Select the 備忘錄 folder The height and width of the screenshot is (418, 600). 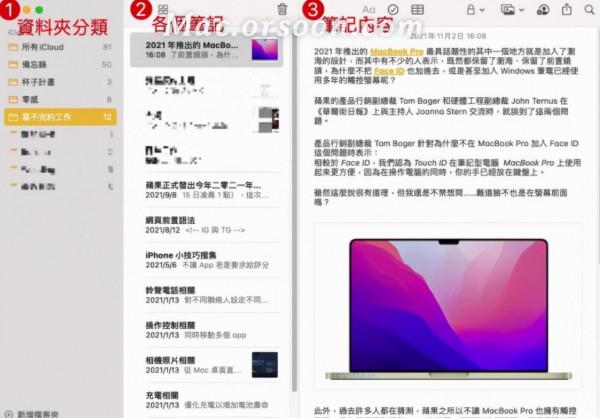point(60,64)
